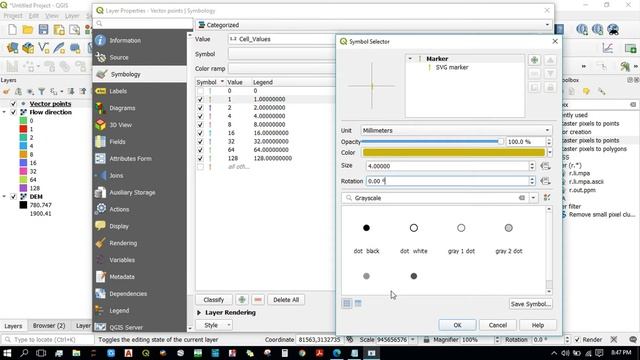The width and height of the screenshot is (640, 360).
Task: Collapse the Flow direction layer tree
Action: 4,112
